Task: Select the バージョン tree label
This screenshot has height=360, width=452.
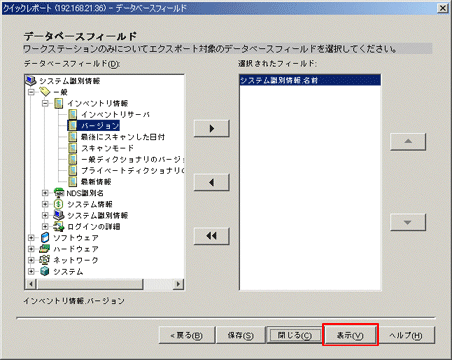Action: 100,126
